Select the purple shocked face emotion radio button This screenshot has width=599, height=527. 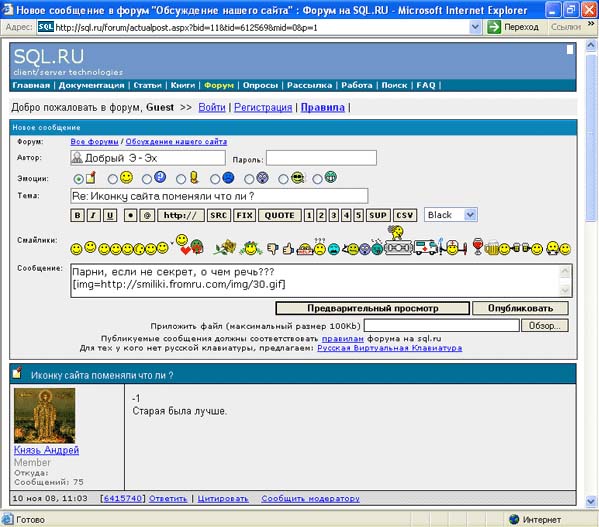pyautogui.click(x=249, y=179)
